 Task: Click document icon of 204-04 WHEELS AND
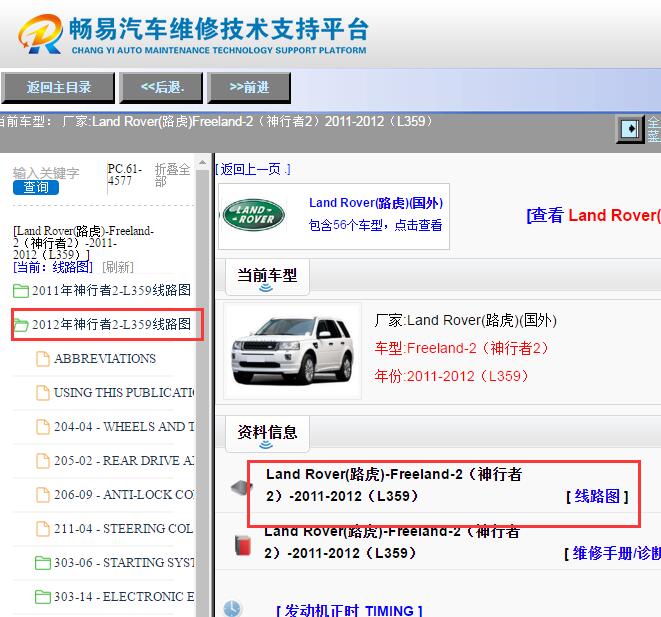[43, 427]
